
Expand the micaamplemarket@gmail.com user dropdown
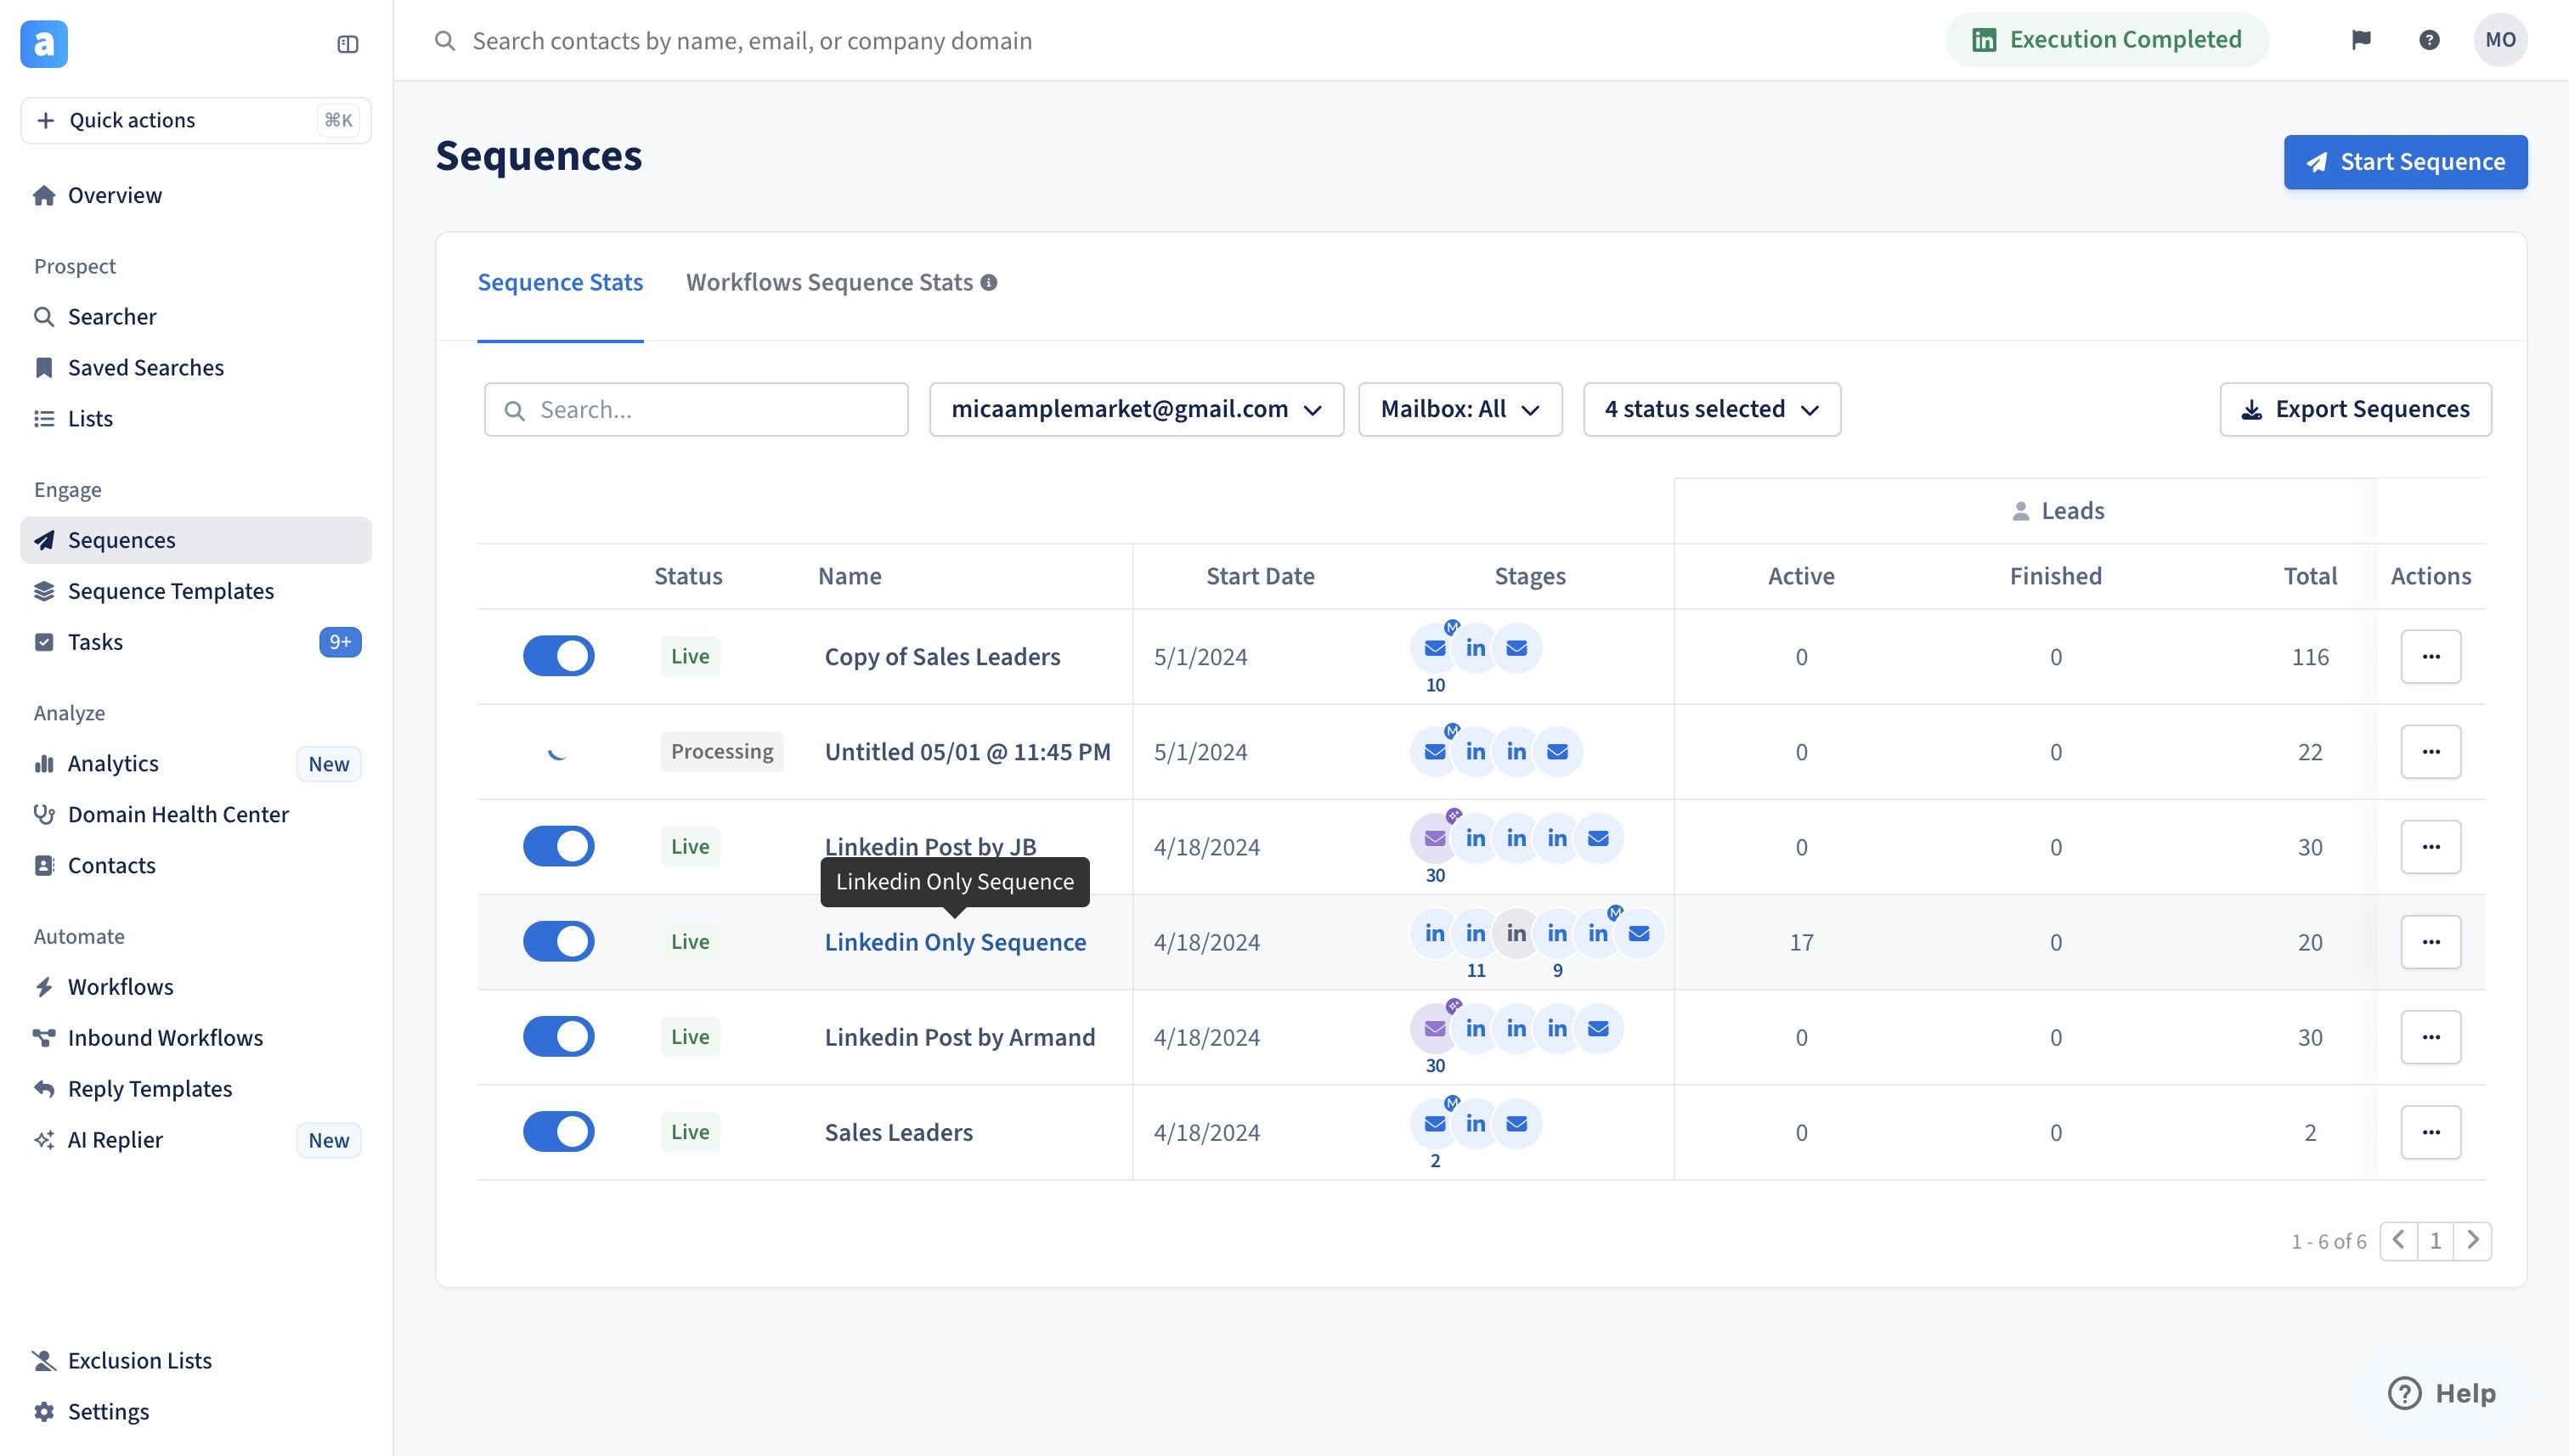coord(1136,409)
